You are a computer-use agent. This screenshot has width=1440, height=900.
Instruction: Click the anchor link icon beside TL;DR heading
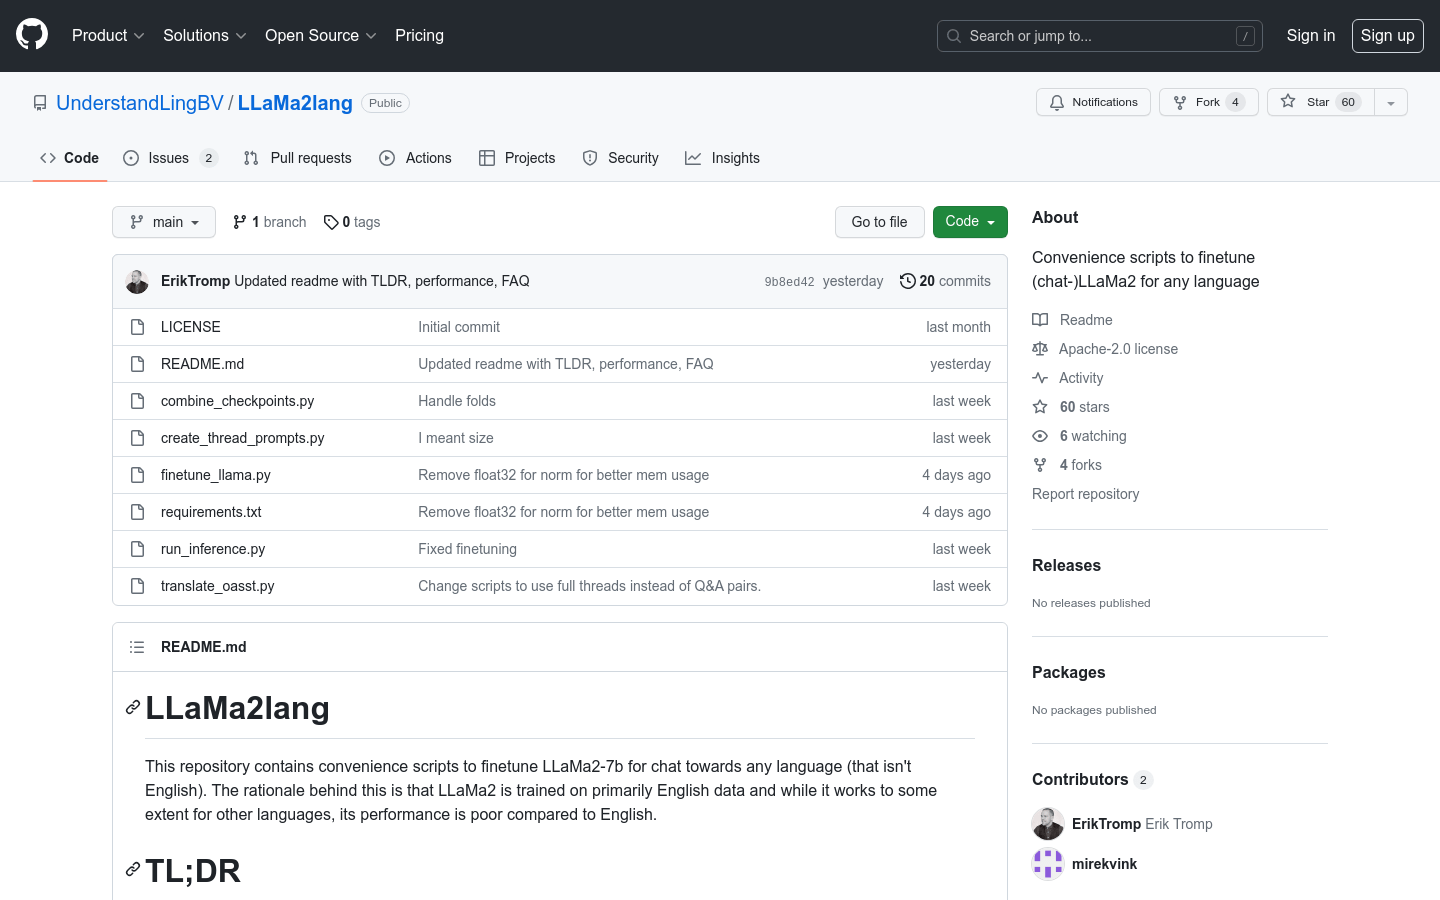coord(132,869)
